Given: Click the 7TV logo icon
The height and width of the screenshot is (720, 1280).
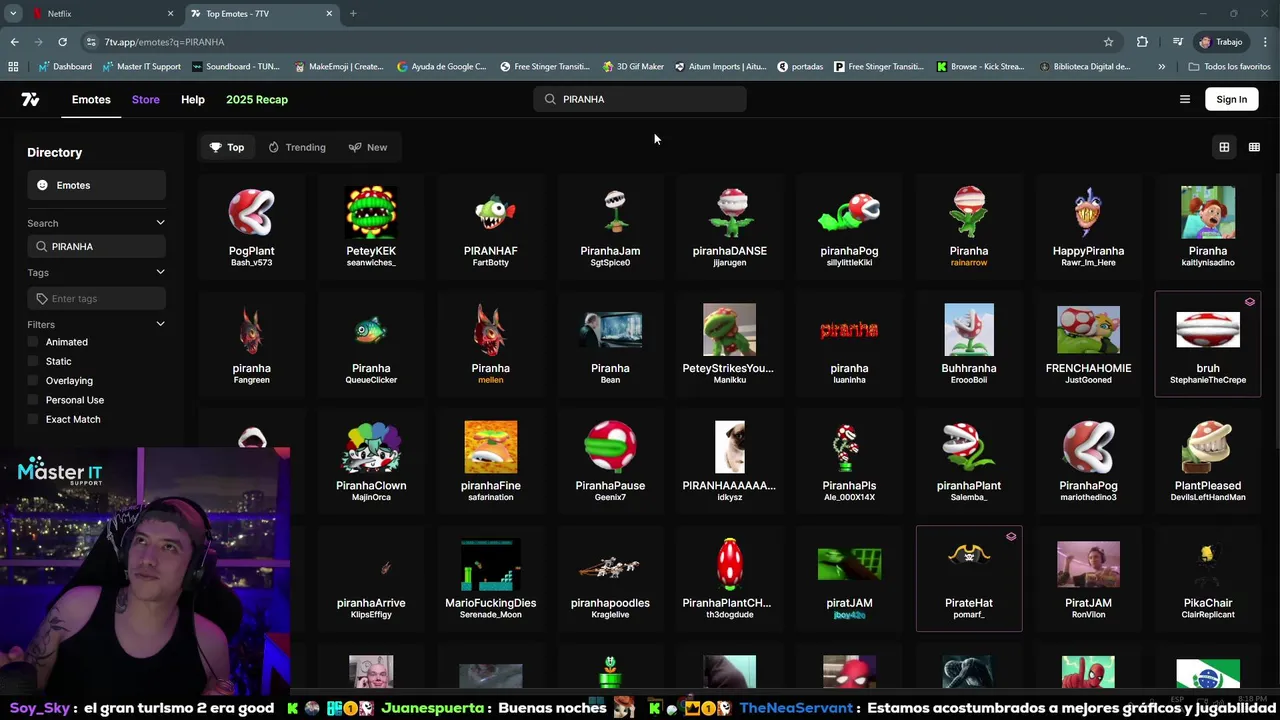Looking at the screenshot, I should click(30, 99).
